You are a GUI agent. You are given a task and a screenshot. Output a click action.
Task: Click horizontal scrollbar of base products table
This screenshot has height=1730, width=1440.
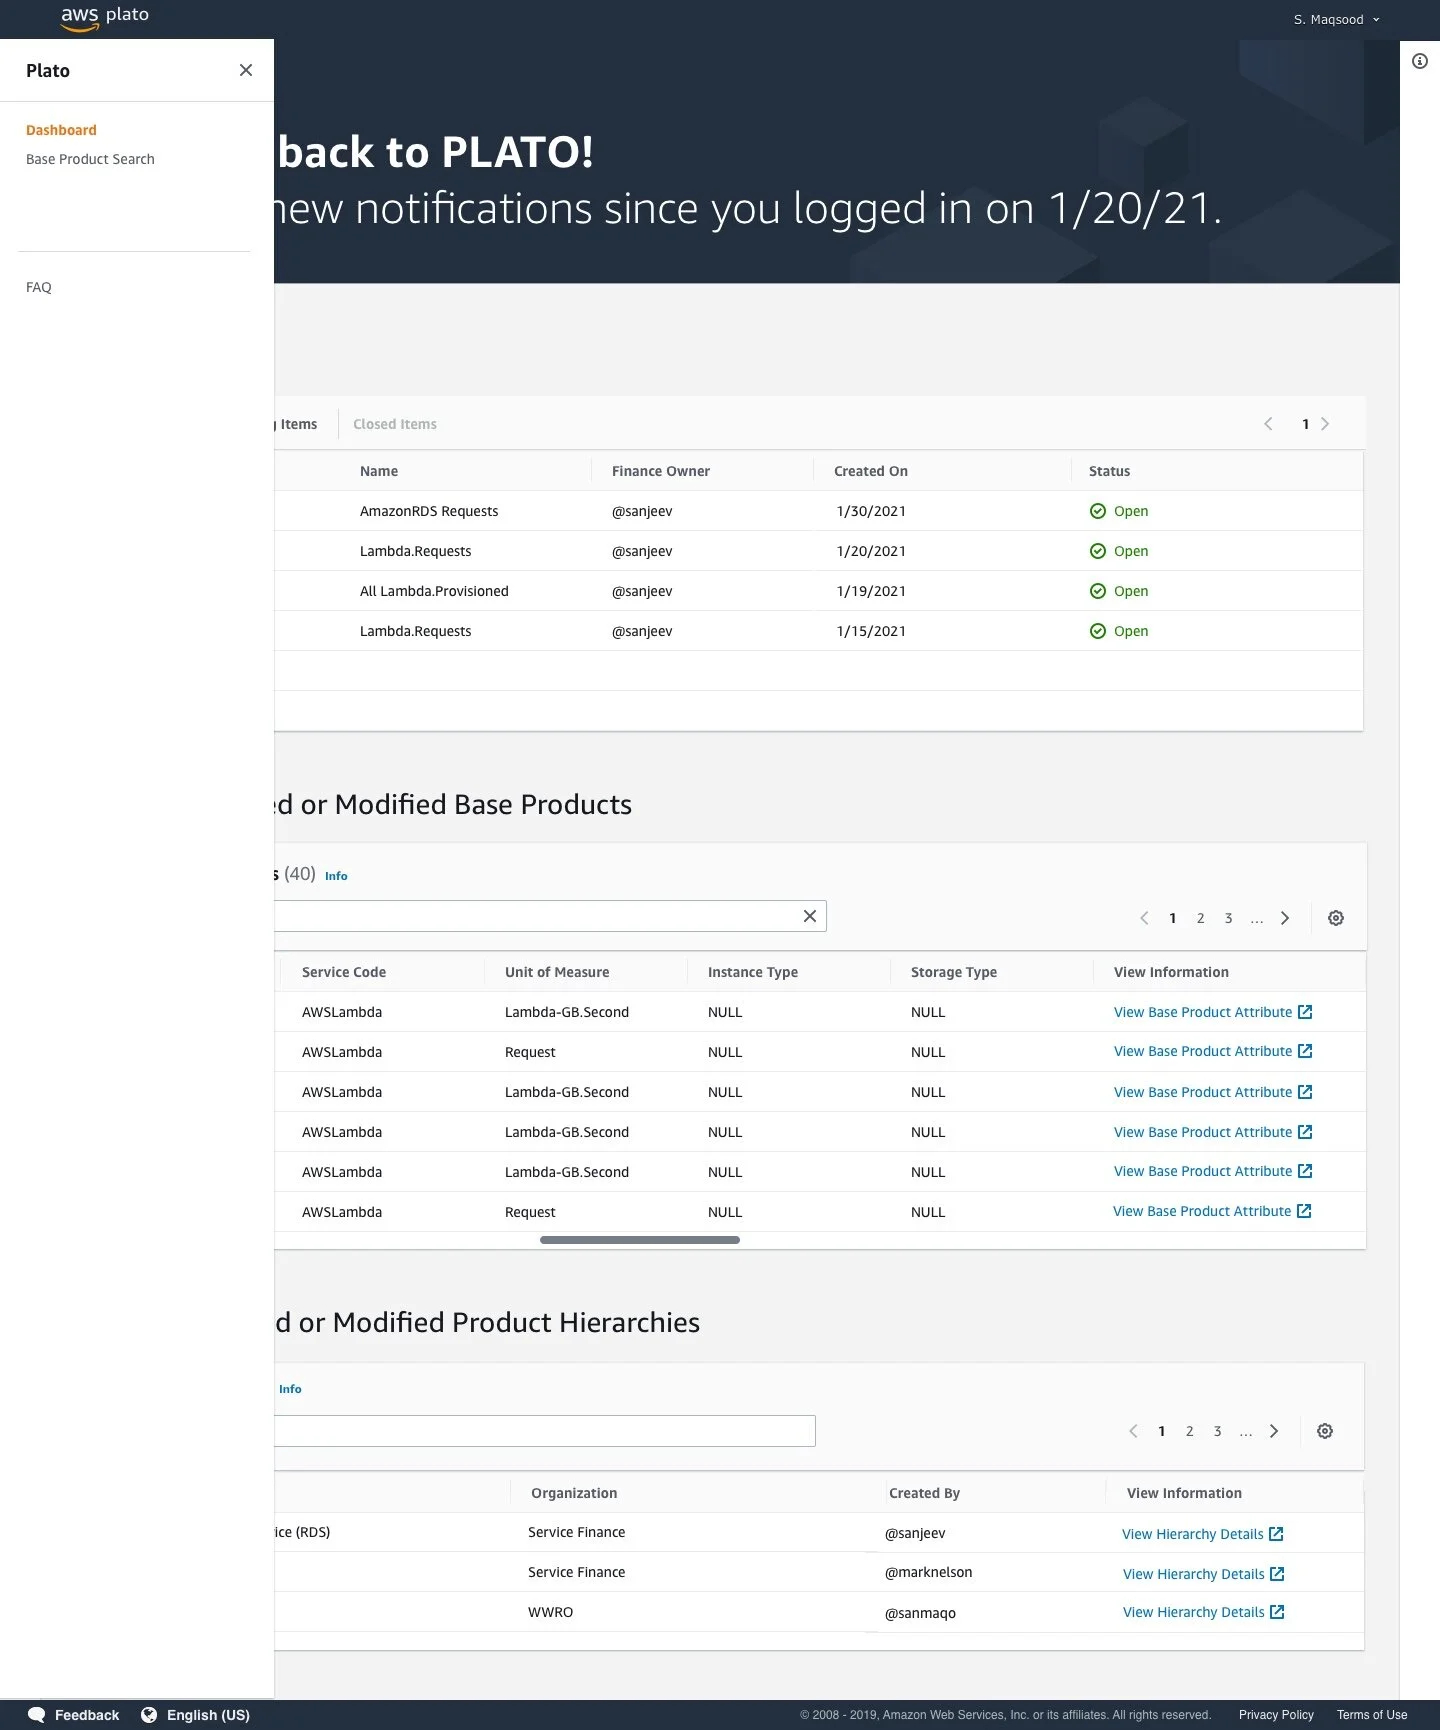pyautogui.click(x=640, y=1240)
